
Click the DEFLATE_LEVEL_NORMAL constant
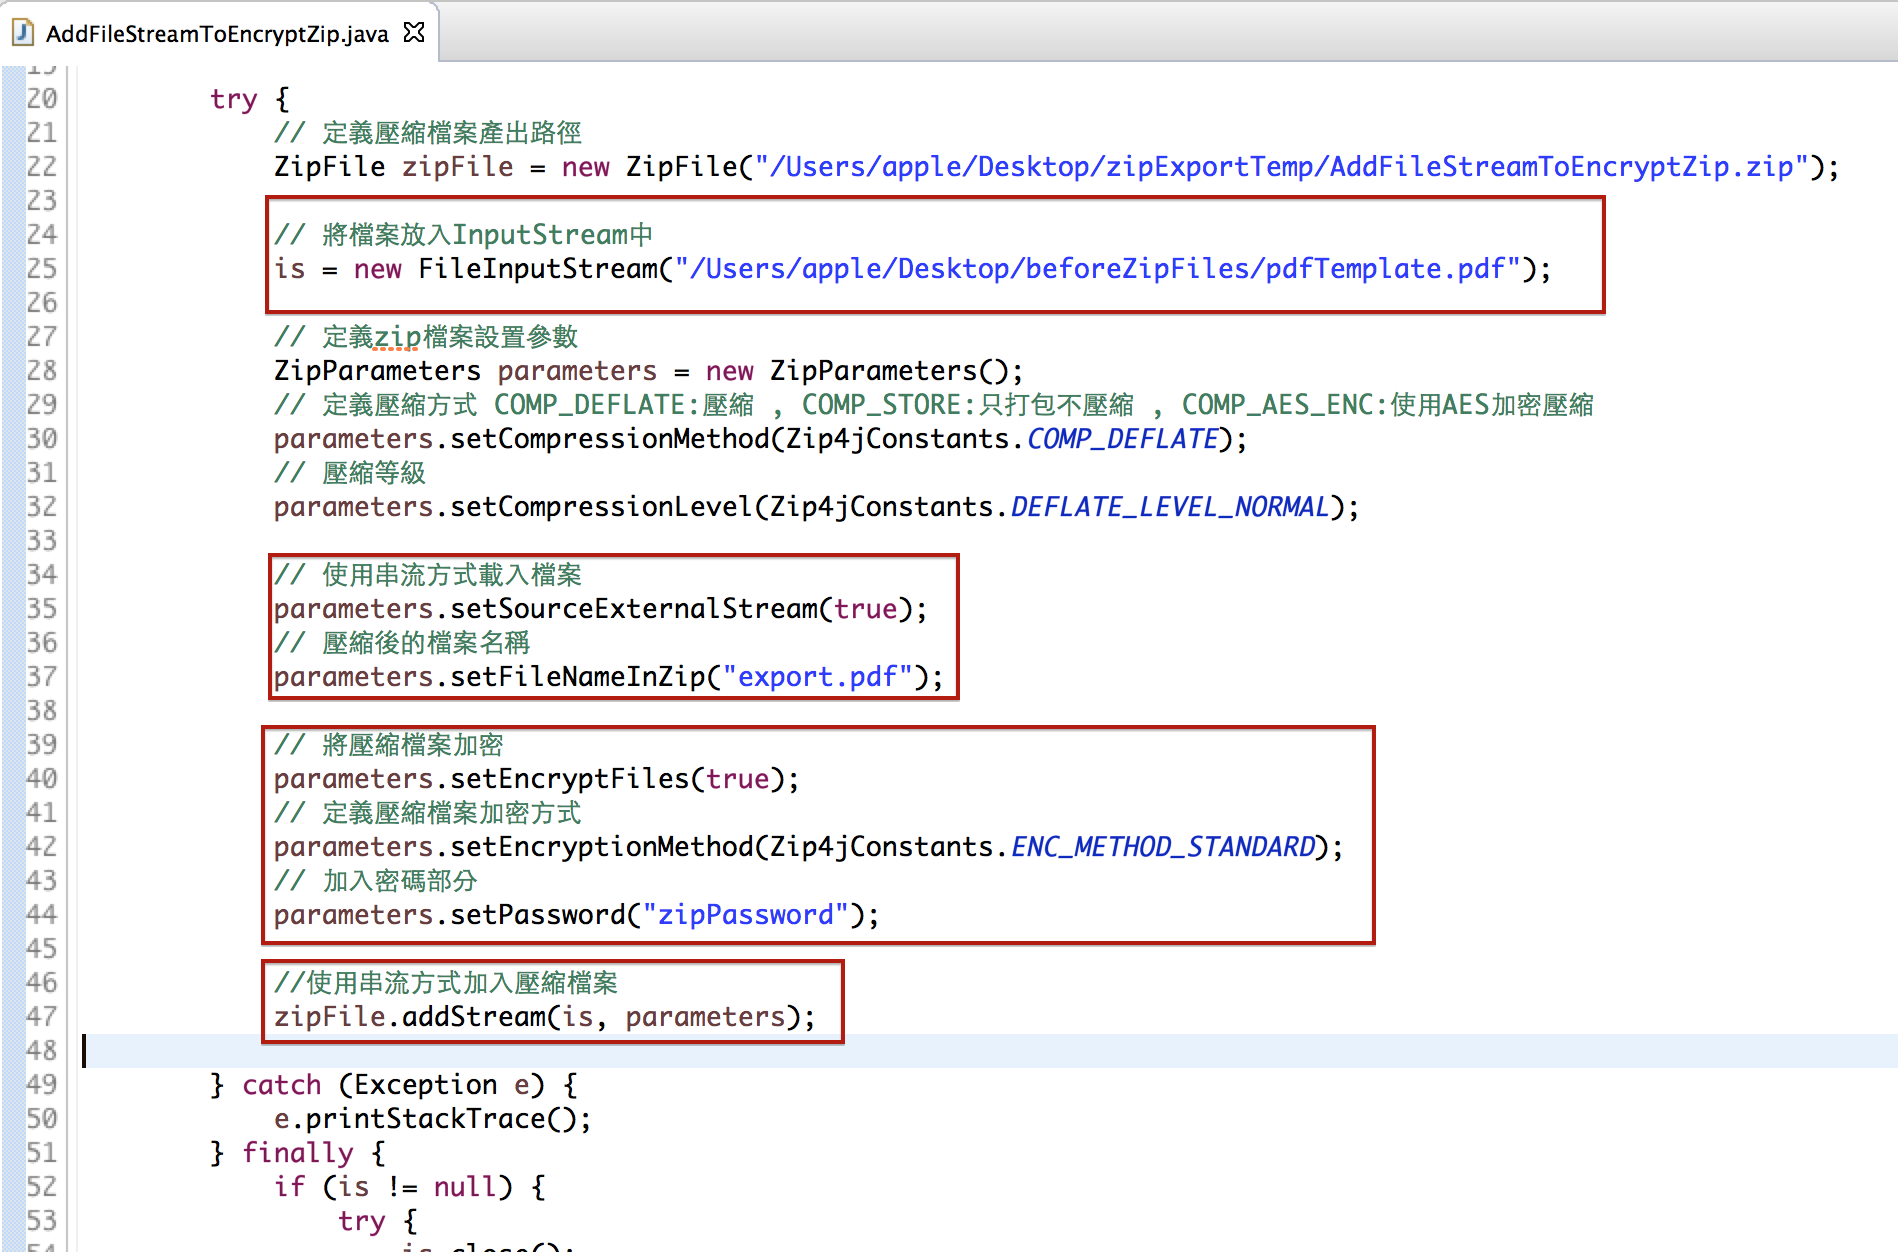click(1170, 507)
